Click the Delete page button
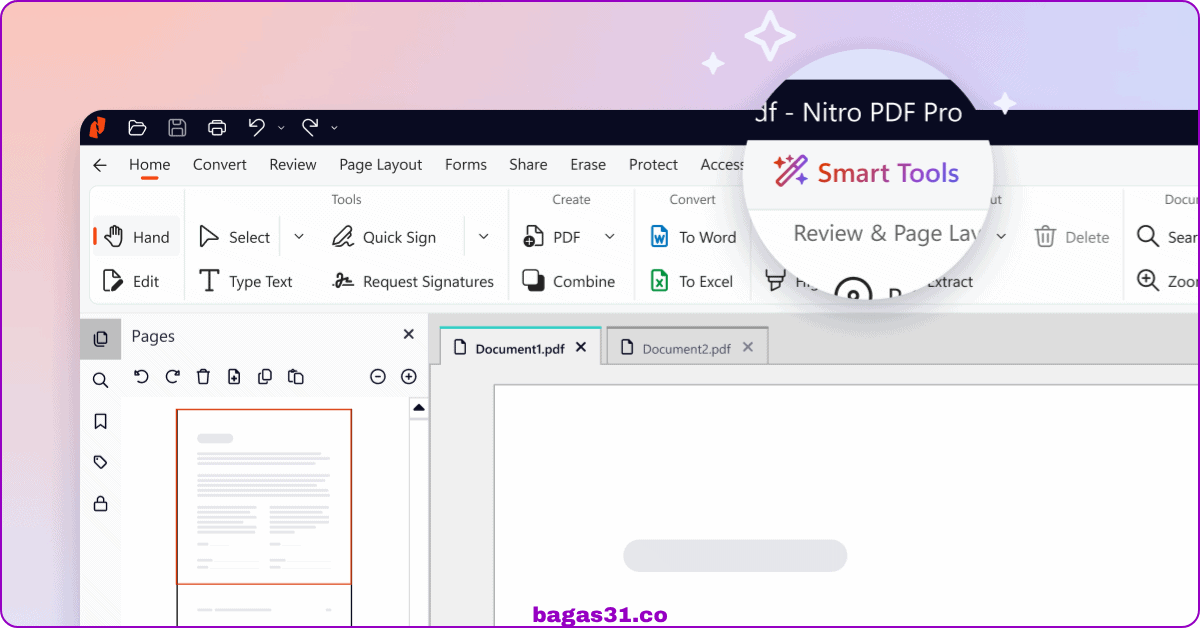Screen dimensions: 1200x628 coord(1072,237)
